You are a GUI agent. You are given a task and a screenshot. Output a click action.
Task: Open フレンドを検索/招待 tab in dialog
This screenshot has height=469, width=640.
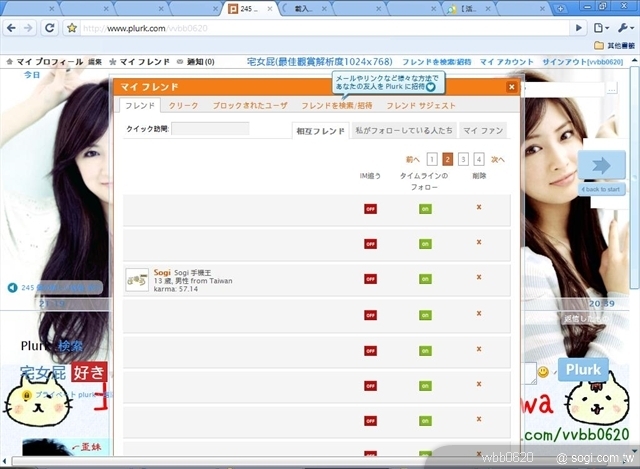click(337, 106)
